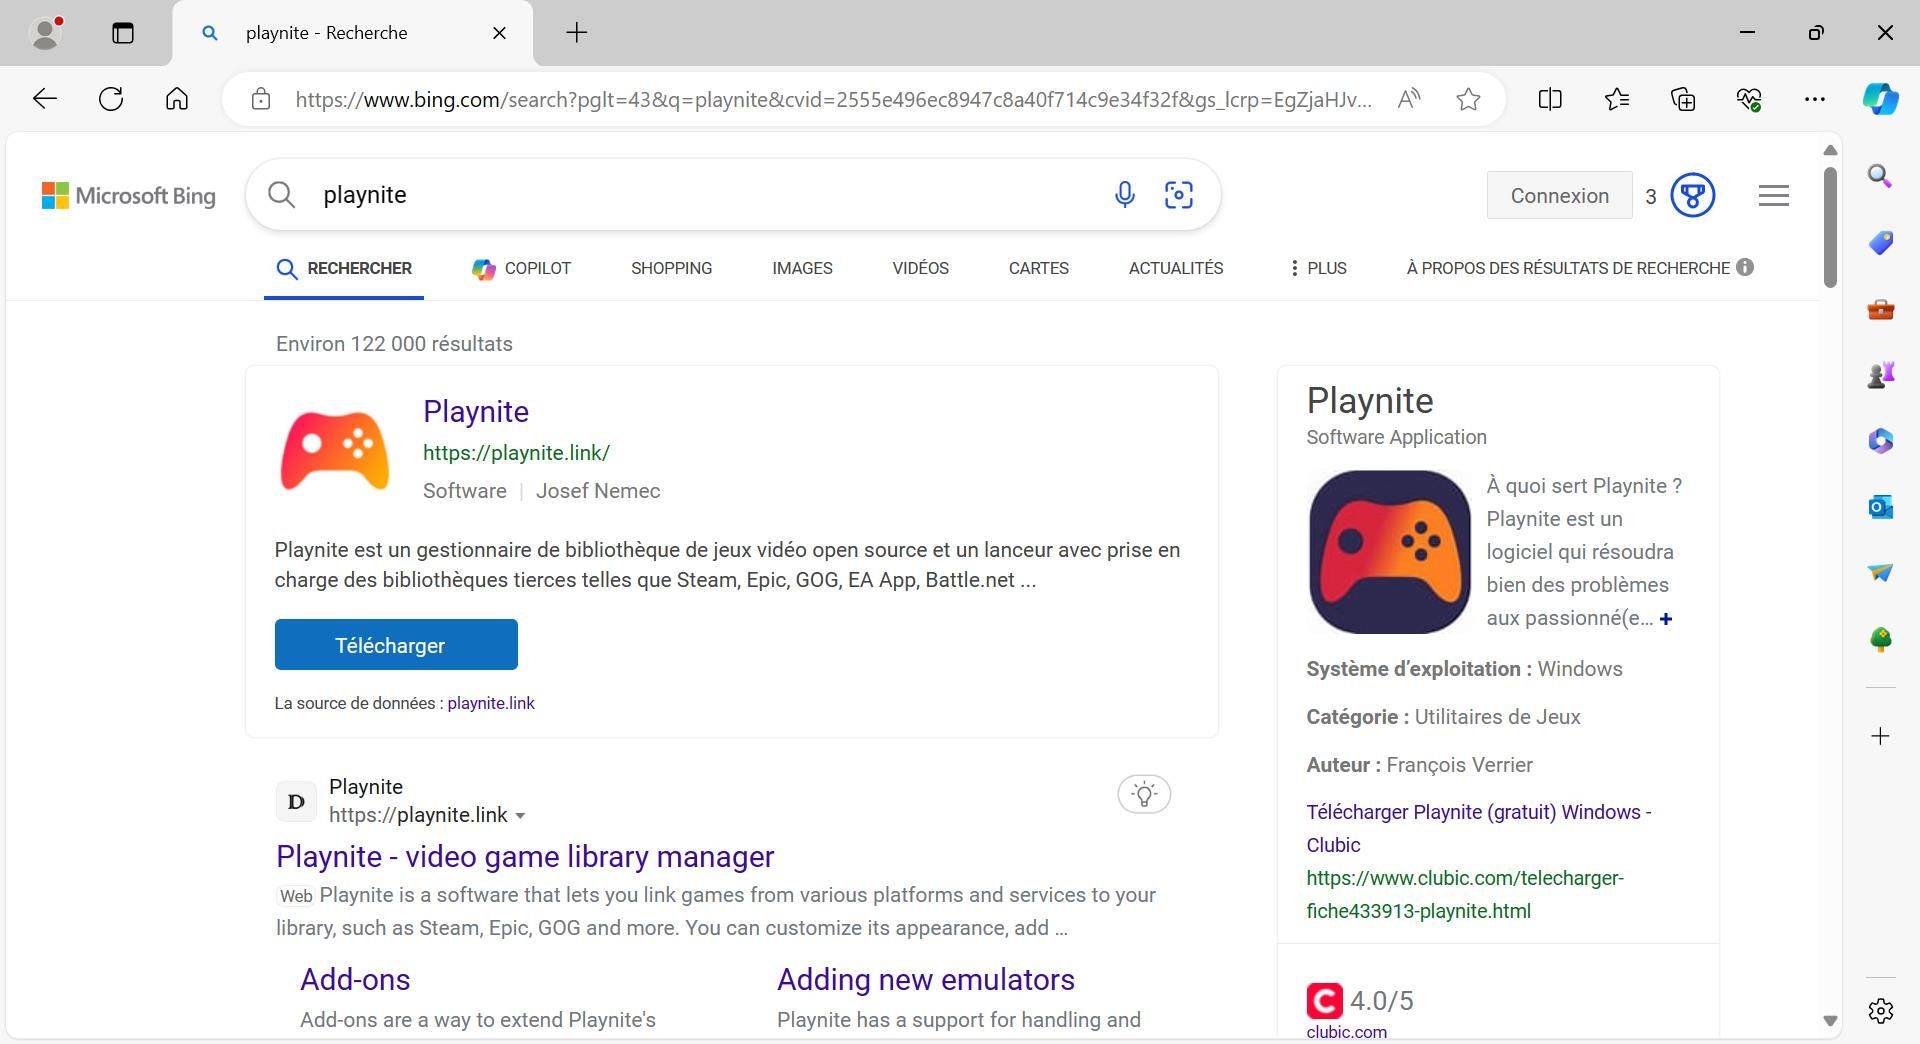
Task: Add this page to favorites star
Action: 1468,99
